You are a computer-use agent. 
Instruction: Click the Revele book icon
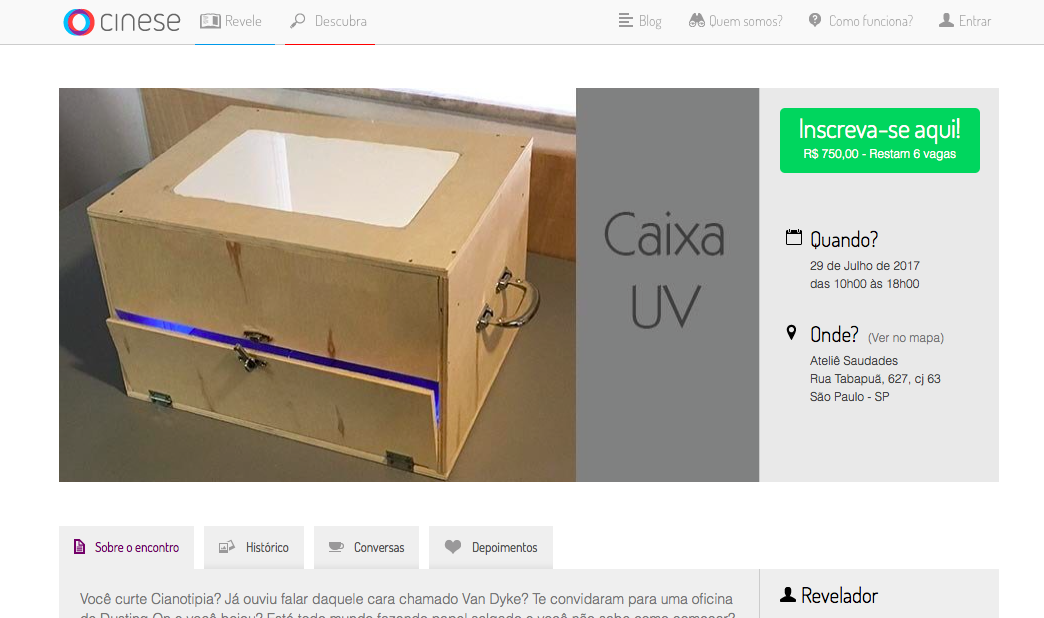[210, 21]
